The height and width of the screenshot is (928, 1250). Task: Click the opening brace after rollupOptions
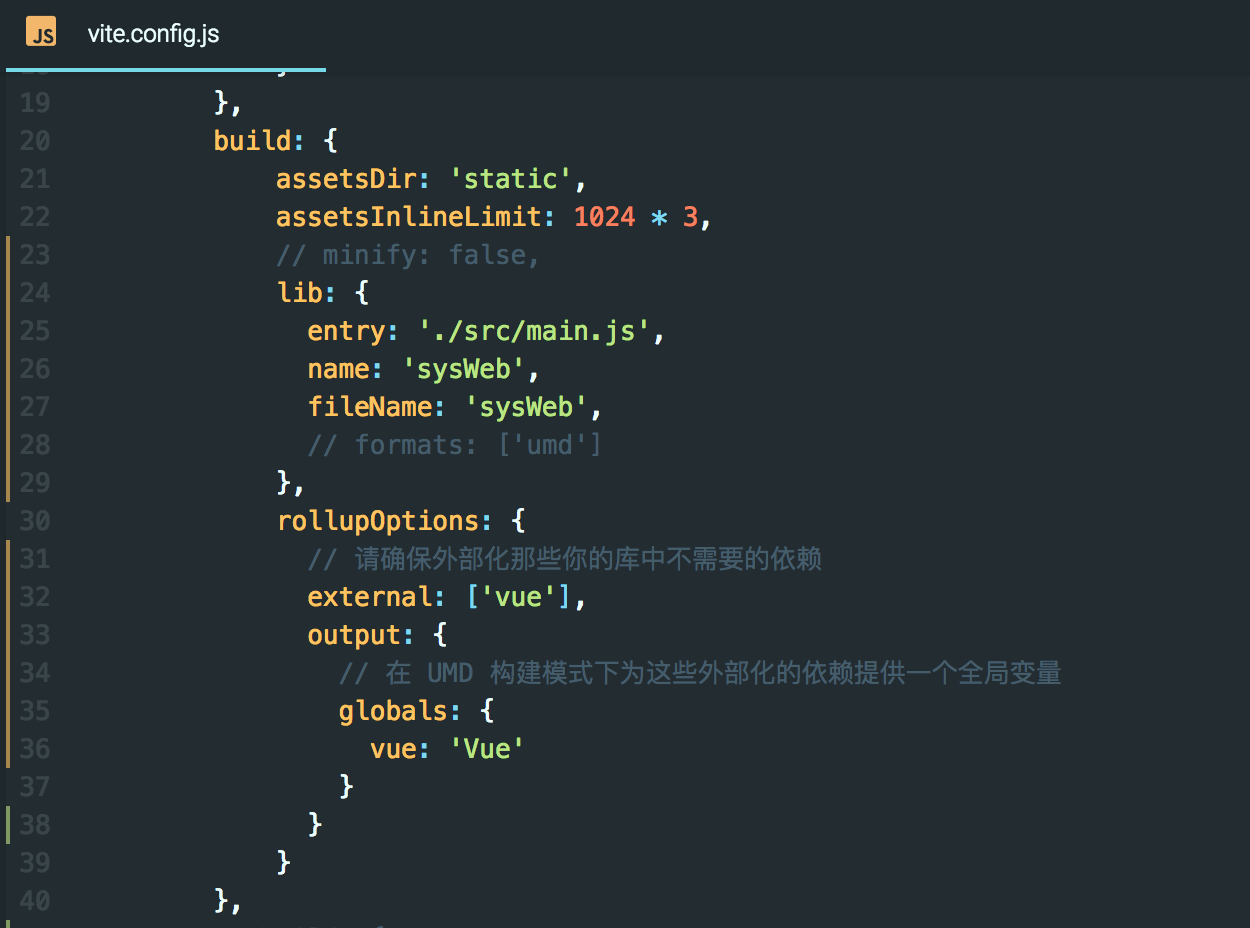click(519, 520)
